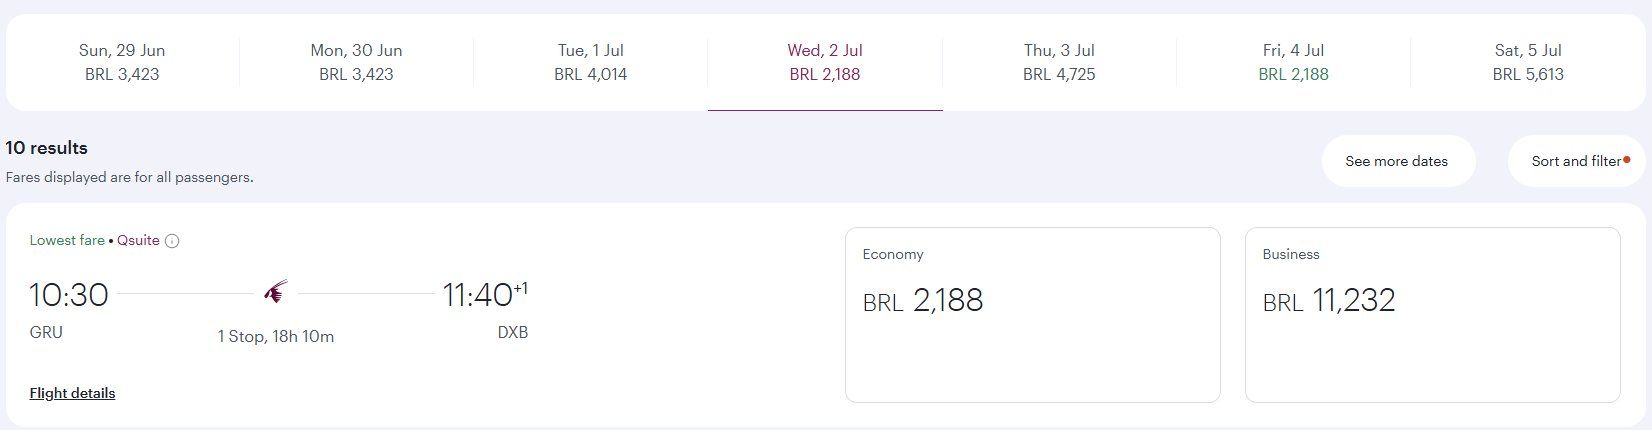Click the 10:30 GRU departure time

point(68,295)
